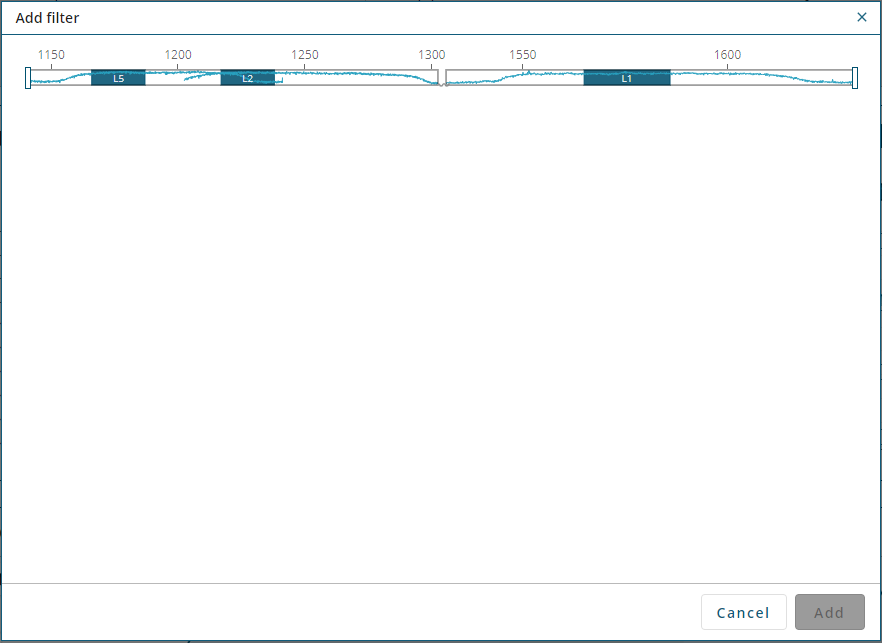Click the 1250 MHz tick label
Screen dimensions: 882x643
pos(305,55)
